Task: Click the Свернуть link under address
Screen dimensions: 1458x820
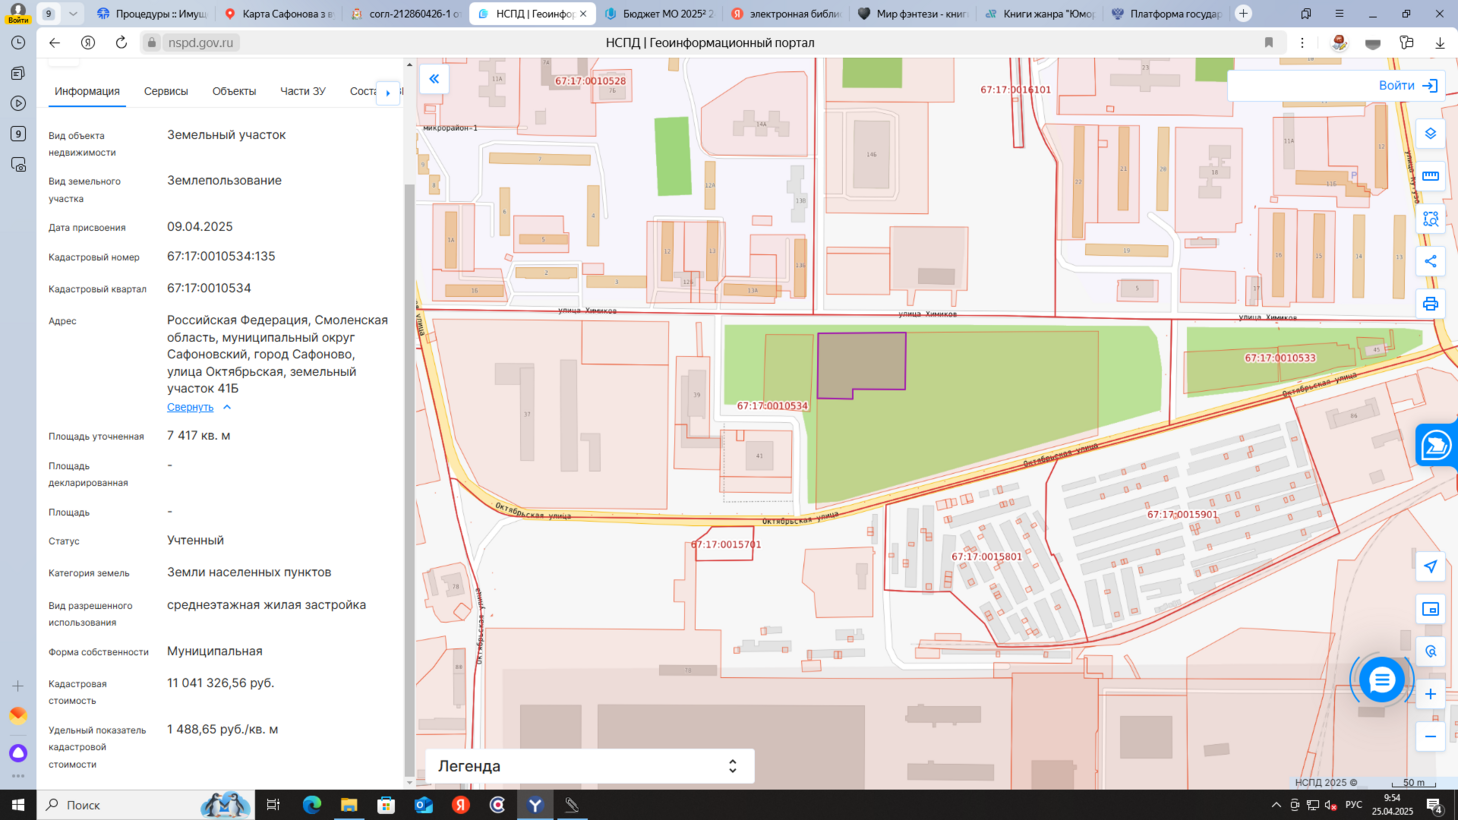Action: point(190,407)
